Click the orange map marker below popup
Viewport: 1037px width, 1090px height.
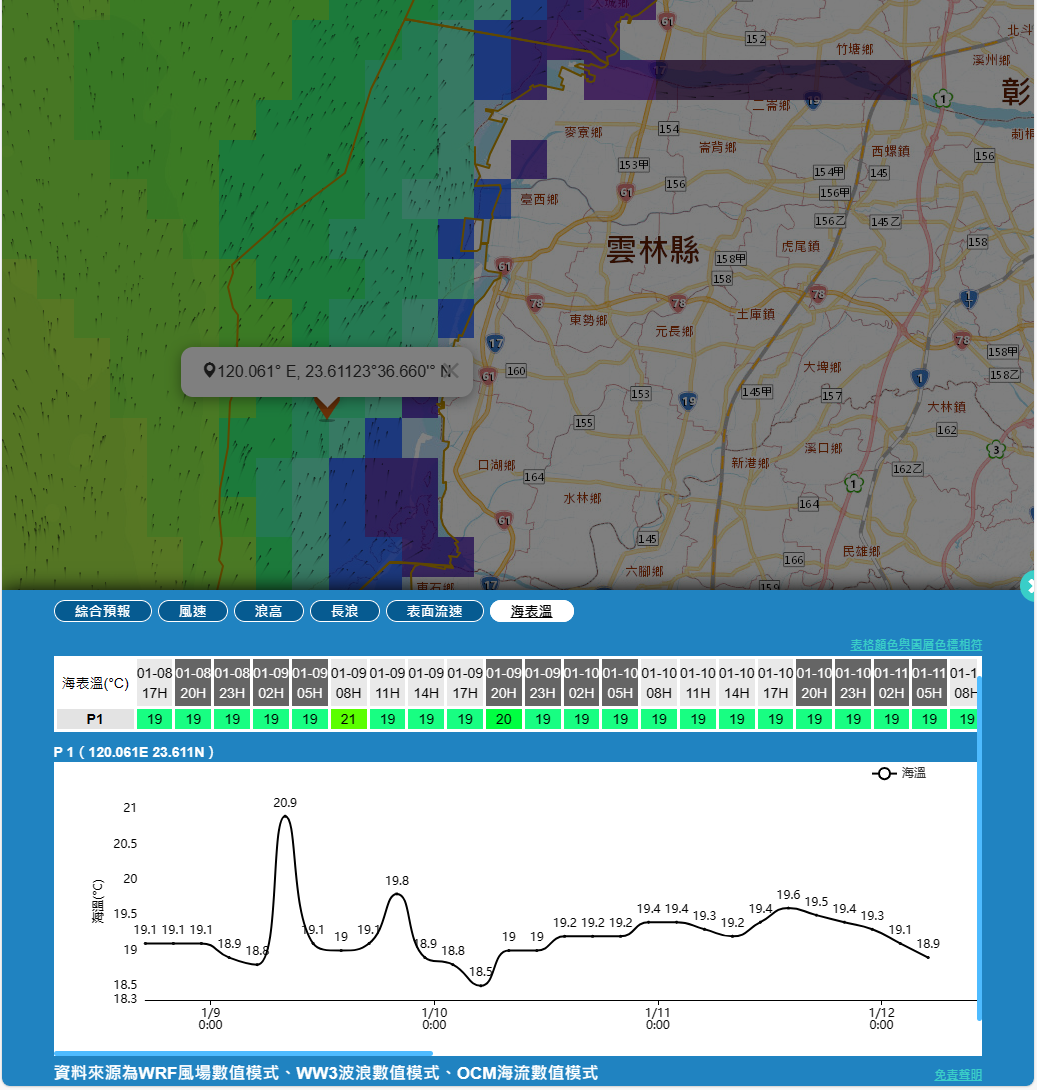tap(326, 406)
